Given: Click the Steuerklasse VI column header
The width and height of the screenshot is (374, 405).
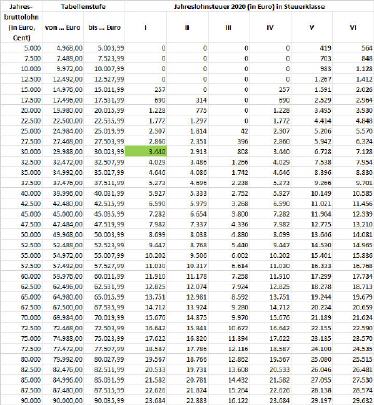Looking at the screenshot, I should pyautogui.click(x=353, y=27).
